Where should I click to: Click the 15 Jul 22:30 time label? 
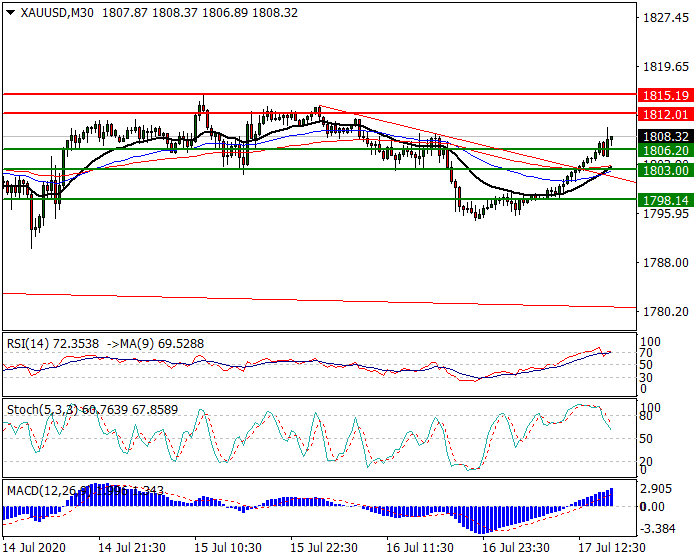pyautogui.click(x=324, y=547)
